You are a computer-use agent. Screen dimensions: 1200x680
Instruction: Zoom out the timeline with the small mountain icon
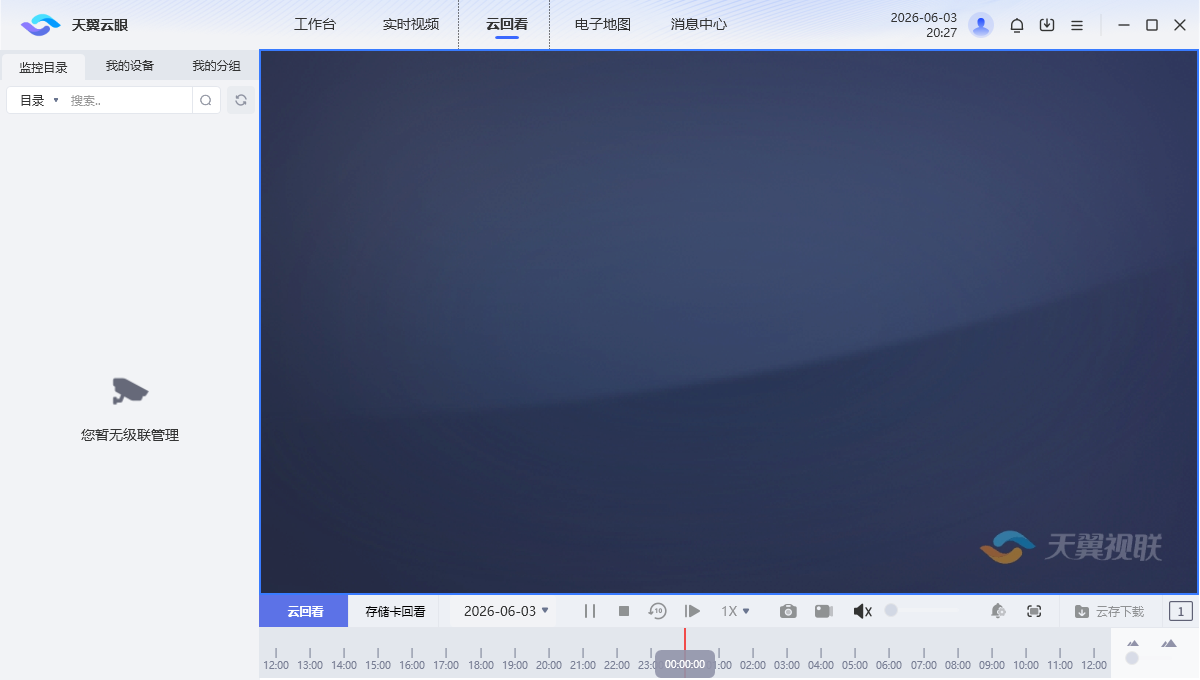coord(1133,643)
